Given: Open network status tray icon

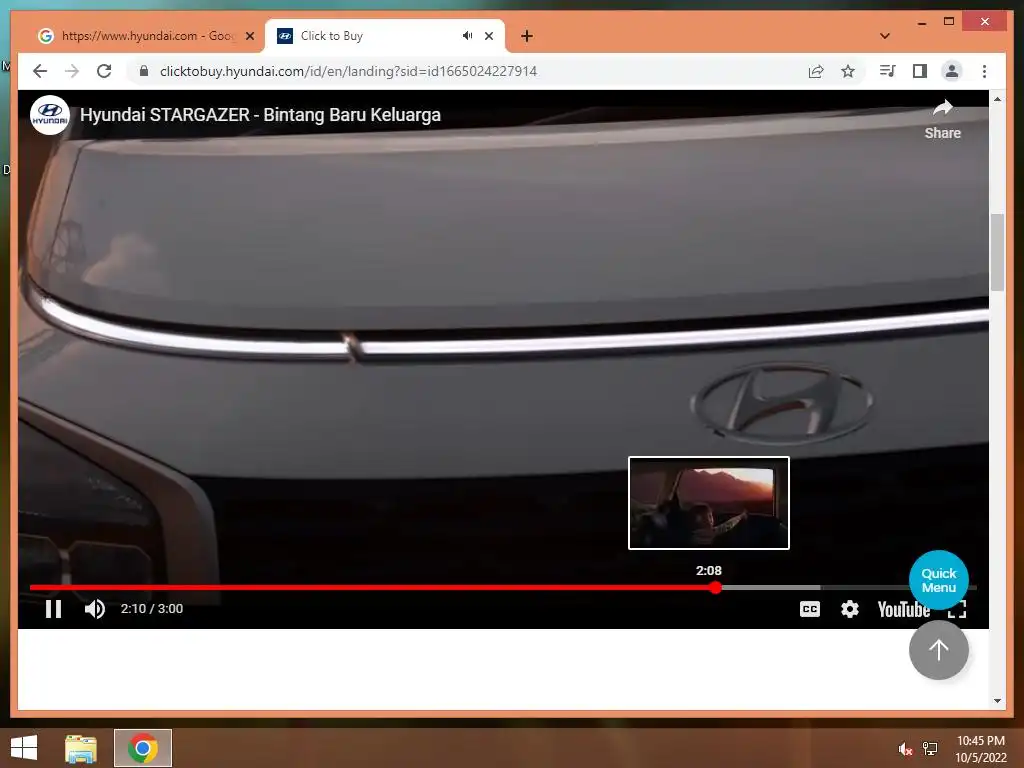Looking at the screenshot, I should 930,750.
